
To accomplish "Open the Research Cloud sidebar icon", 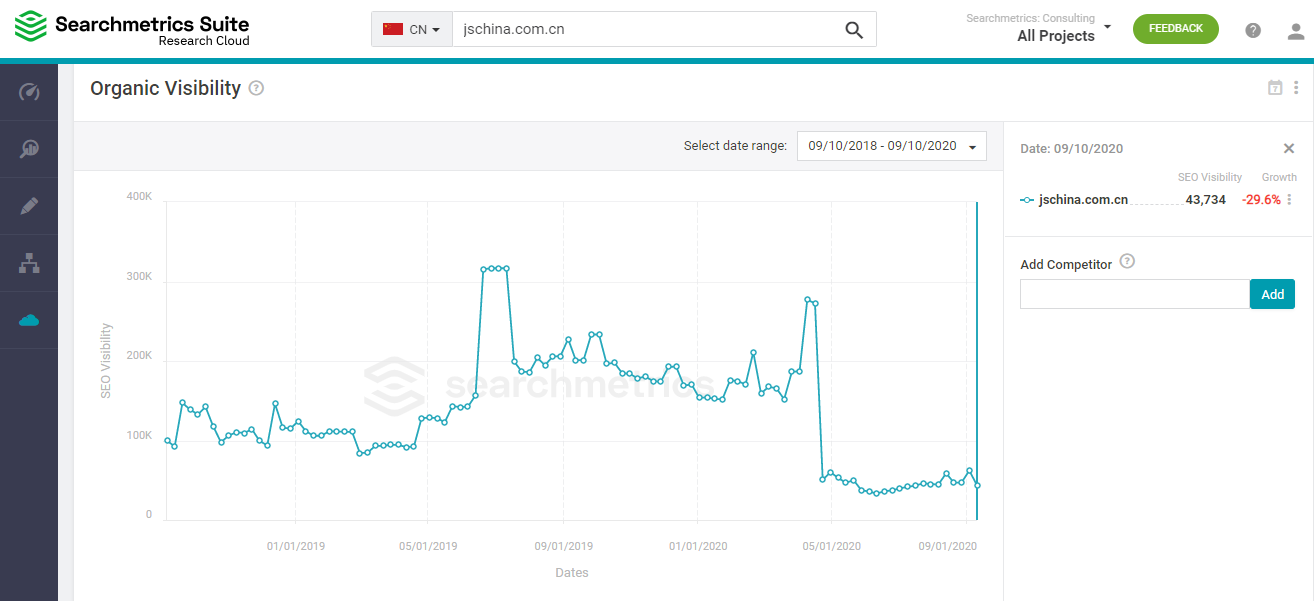I will (29, 320).
